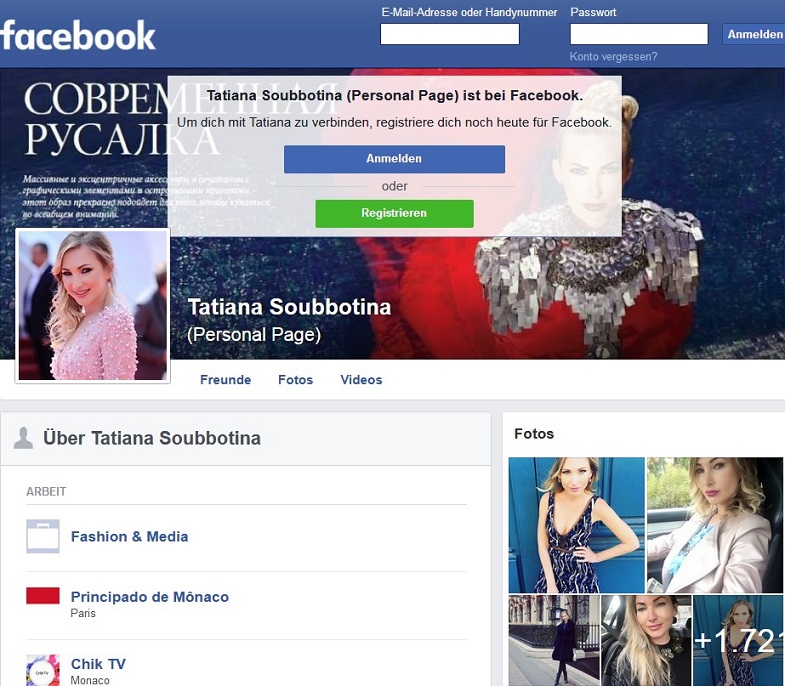Click the person icon beside Über Tatiana Soubbotina

tap(23, 438)
